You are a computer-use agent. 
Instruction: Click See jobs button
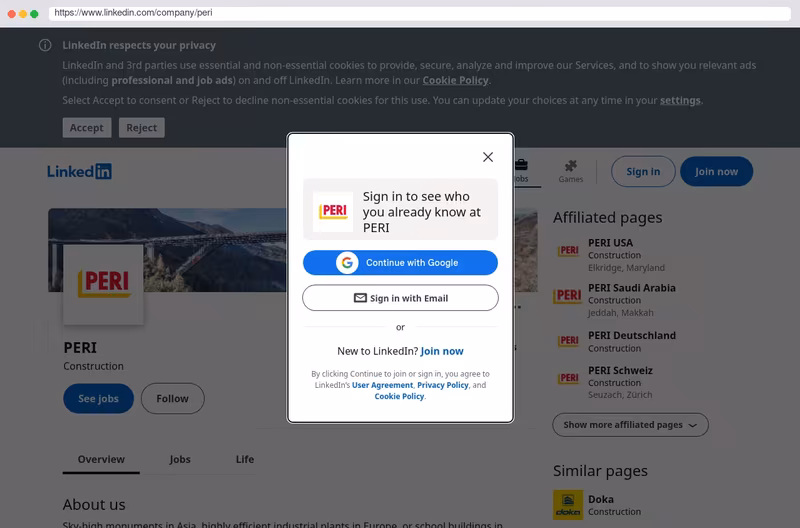pyautogui.click(x=98, y=398)
